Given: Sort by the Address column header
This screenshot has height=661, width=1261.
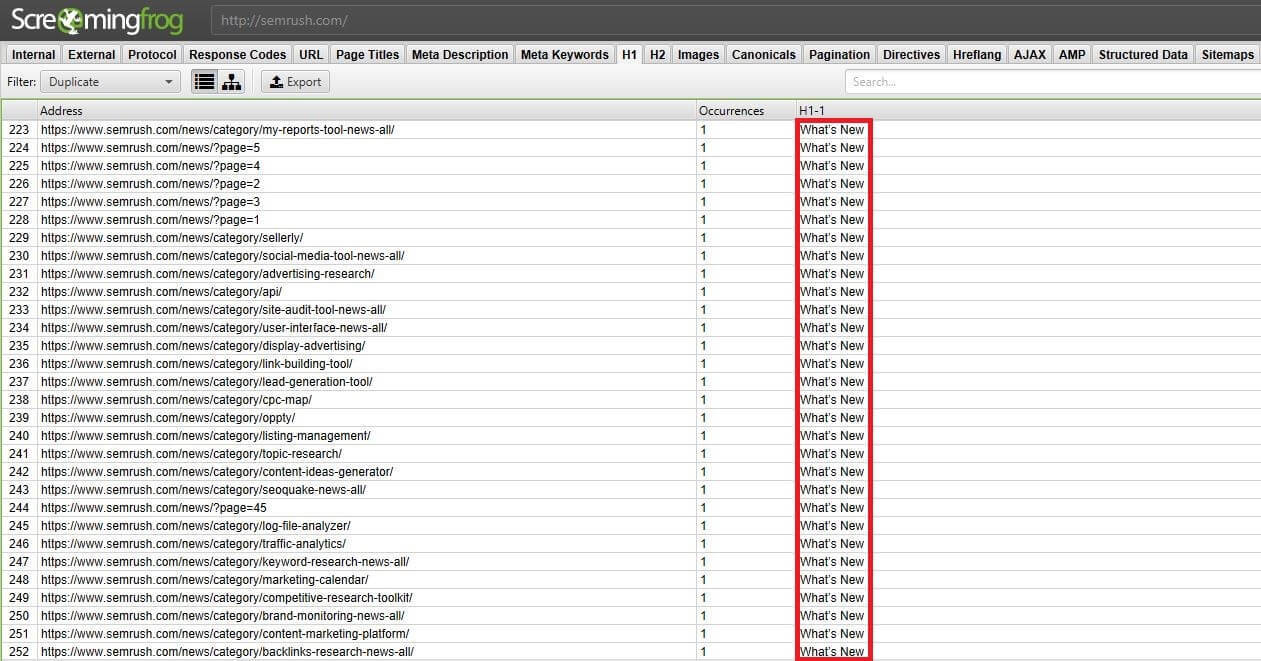Looking at the screenshot, I should click(x=365, y=111).
